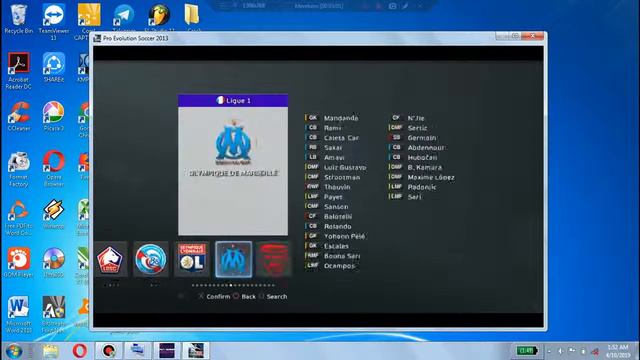Viewport: 640px width, 360px height.
Task: Click player name Sertic
Action: [417, 128]
